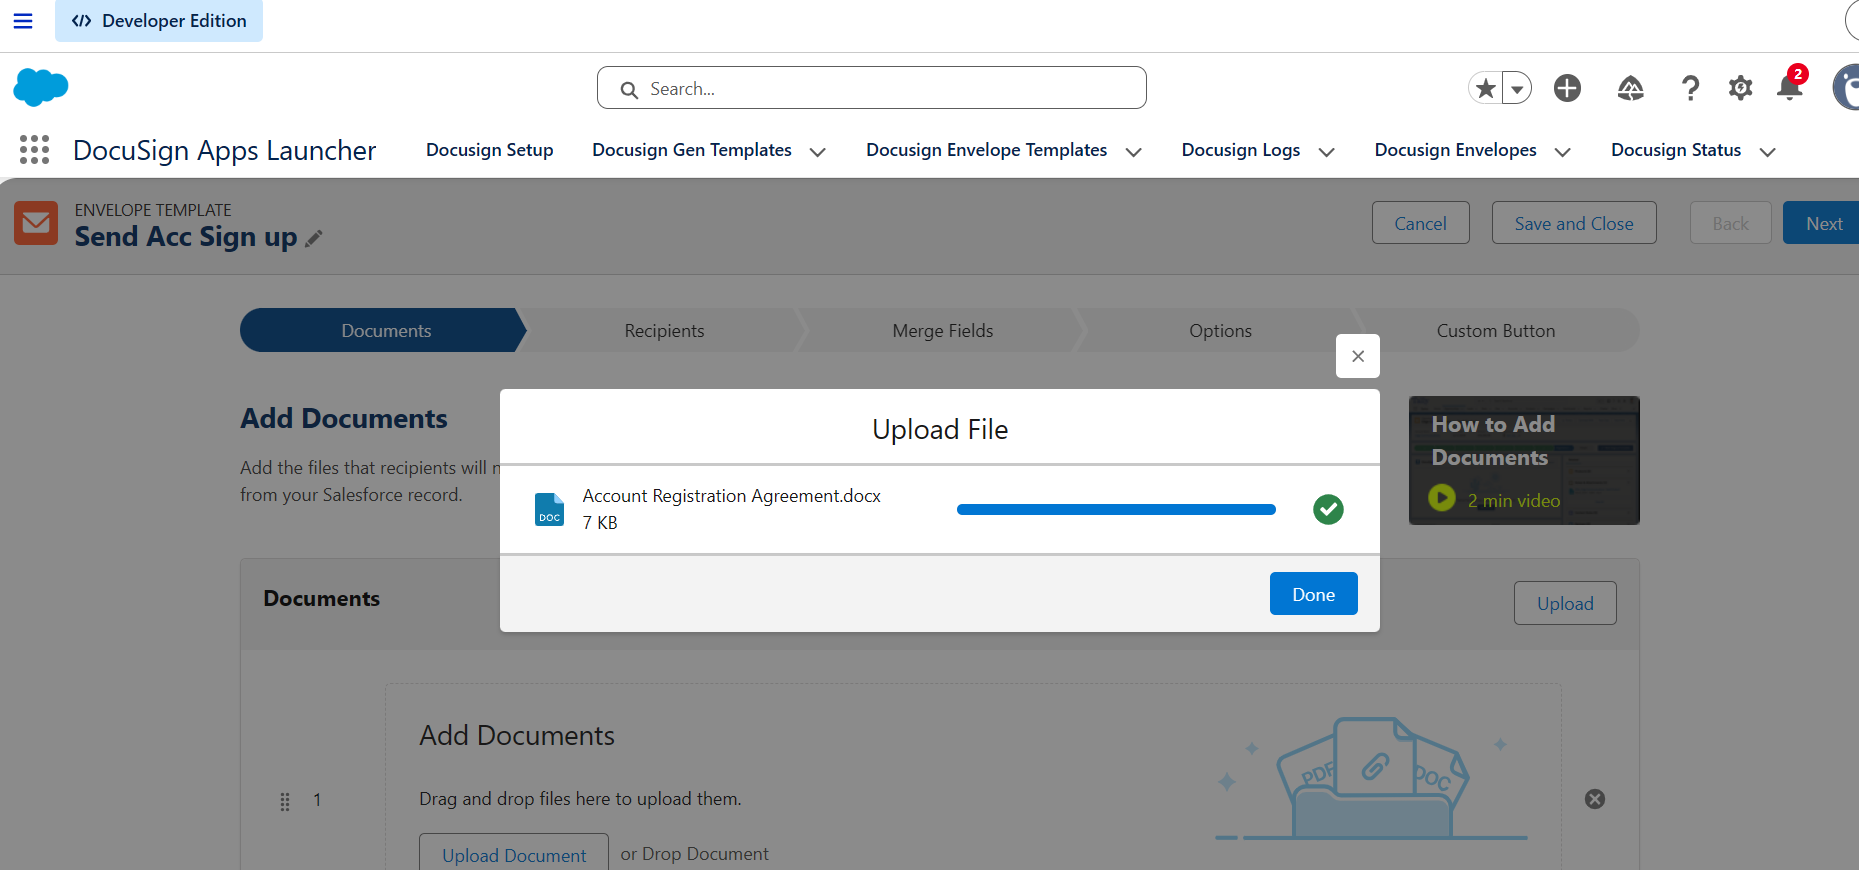
Task: Open the setup gear icon
Action: click(x=1740, y=88)
